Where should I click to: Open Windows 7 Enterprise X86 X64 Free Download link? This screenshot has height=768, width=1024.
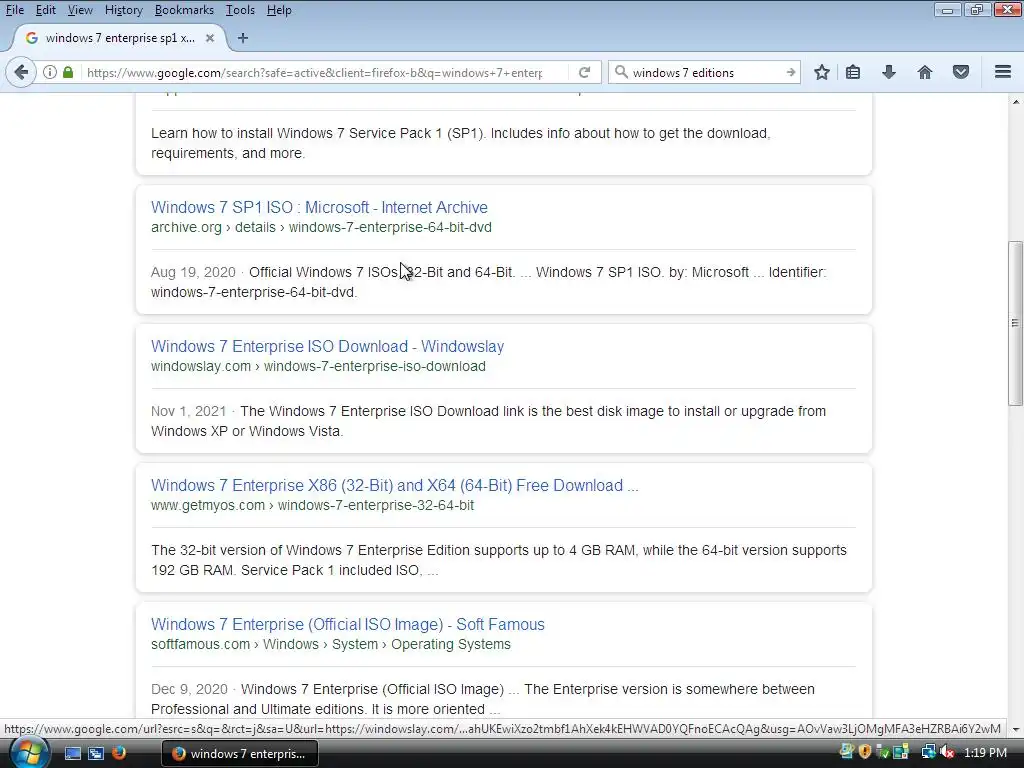pos(394,485)
